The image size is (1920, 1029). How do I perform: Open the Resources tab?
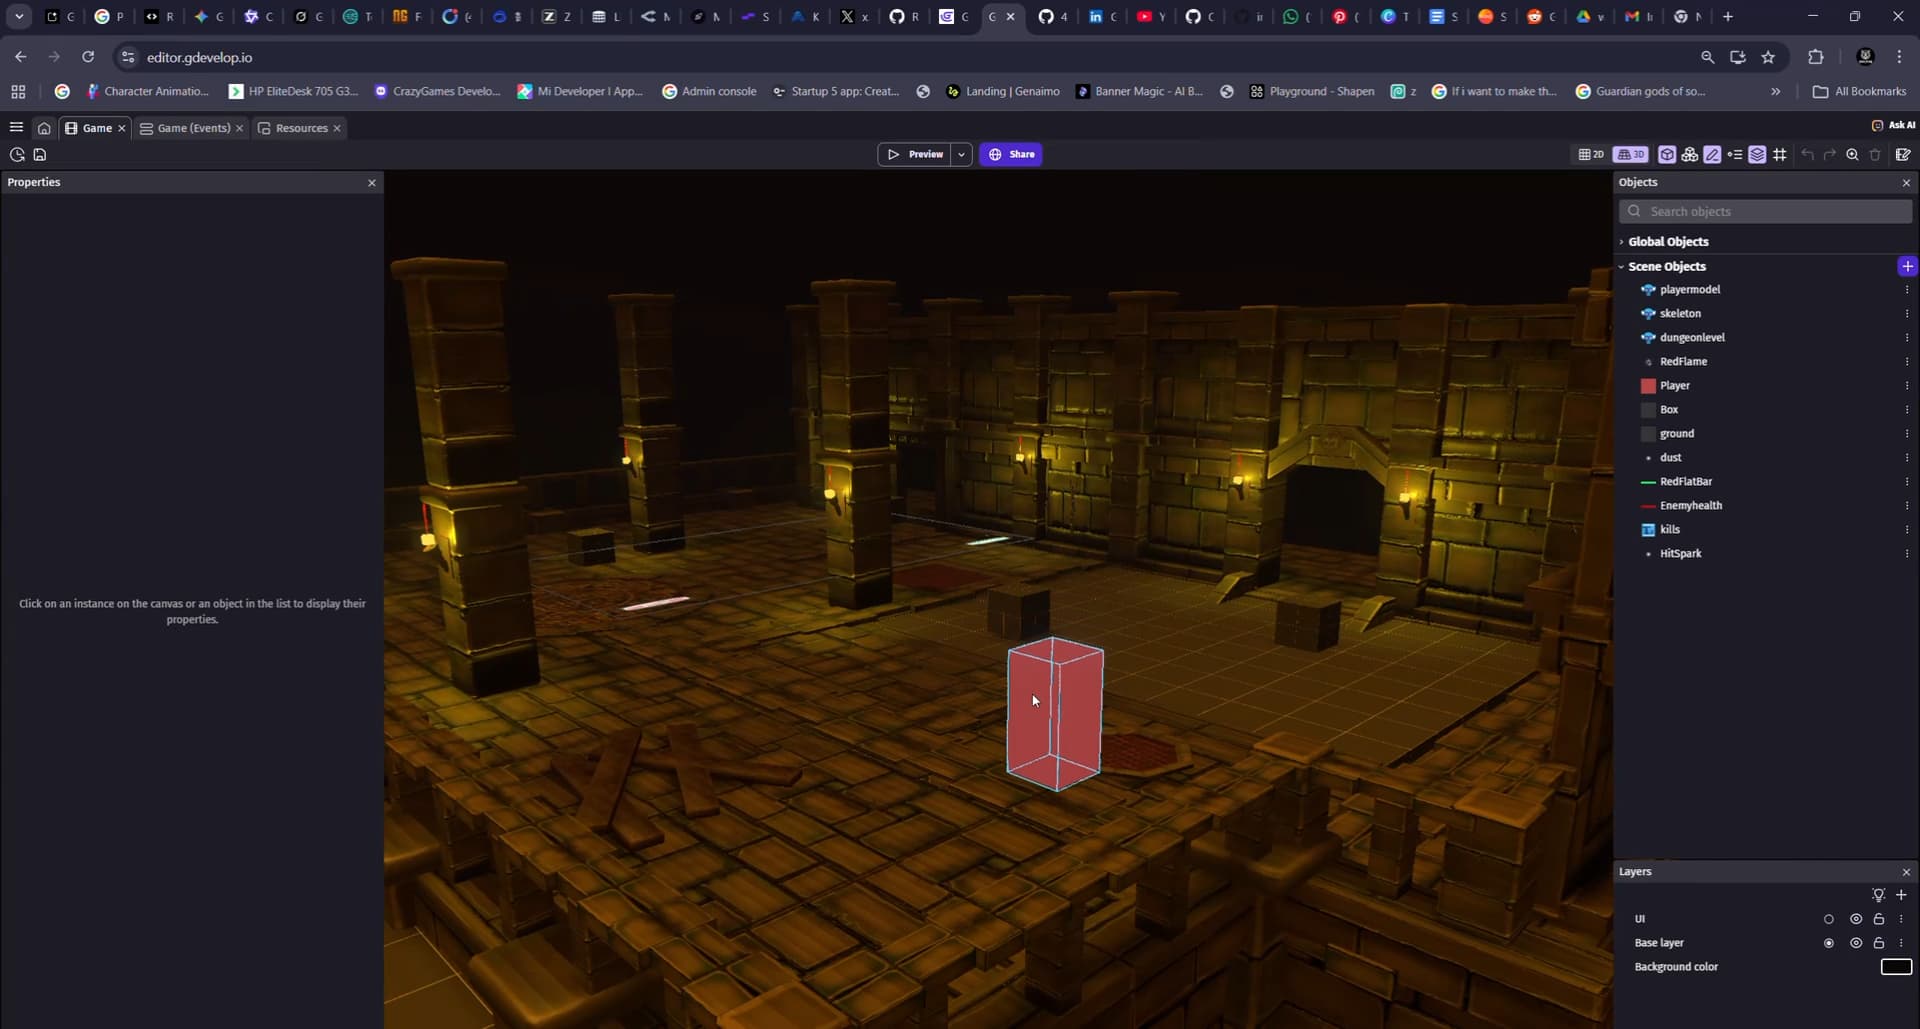tap(301, 128)
